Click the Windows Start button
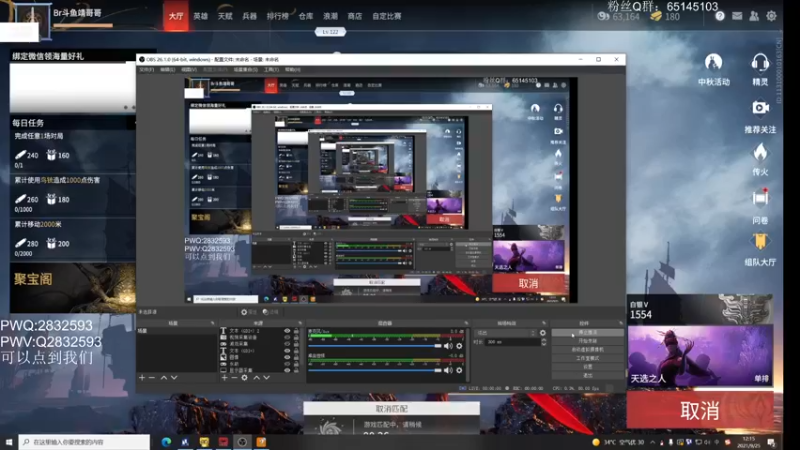The width and height of the screenshot is (800, 450). point(9,442)
